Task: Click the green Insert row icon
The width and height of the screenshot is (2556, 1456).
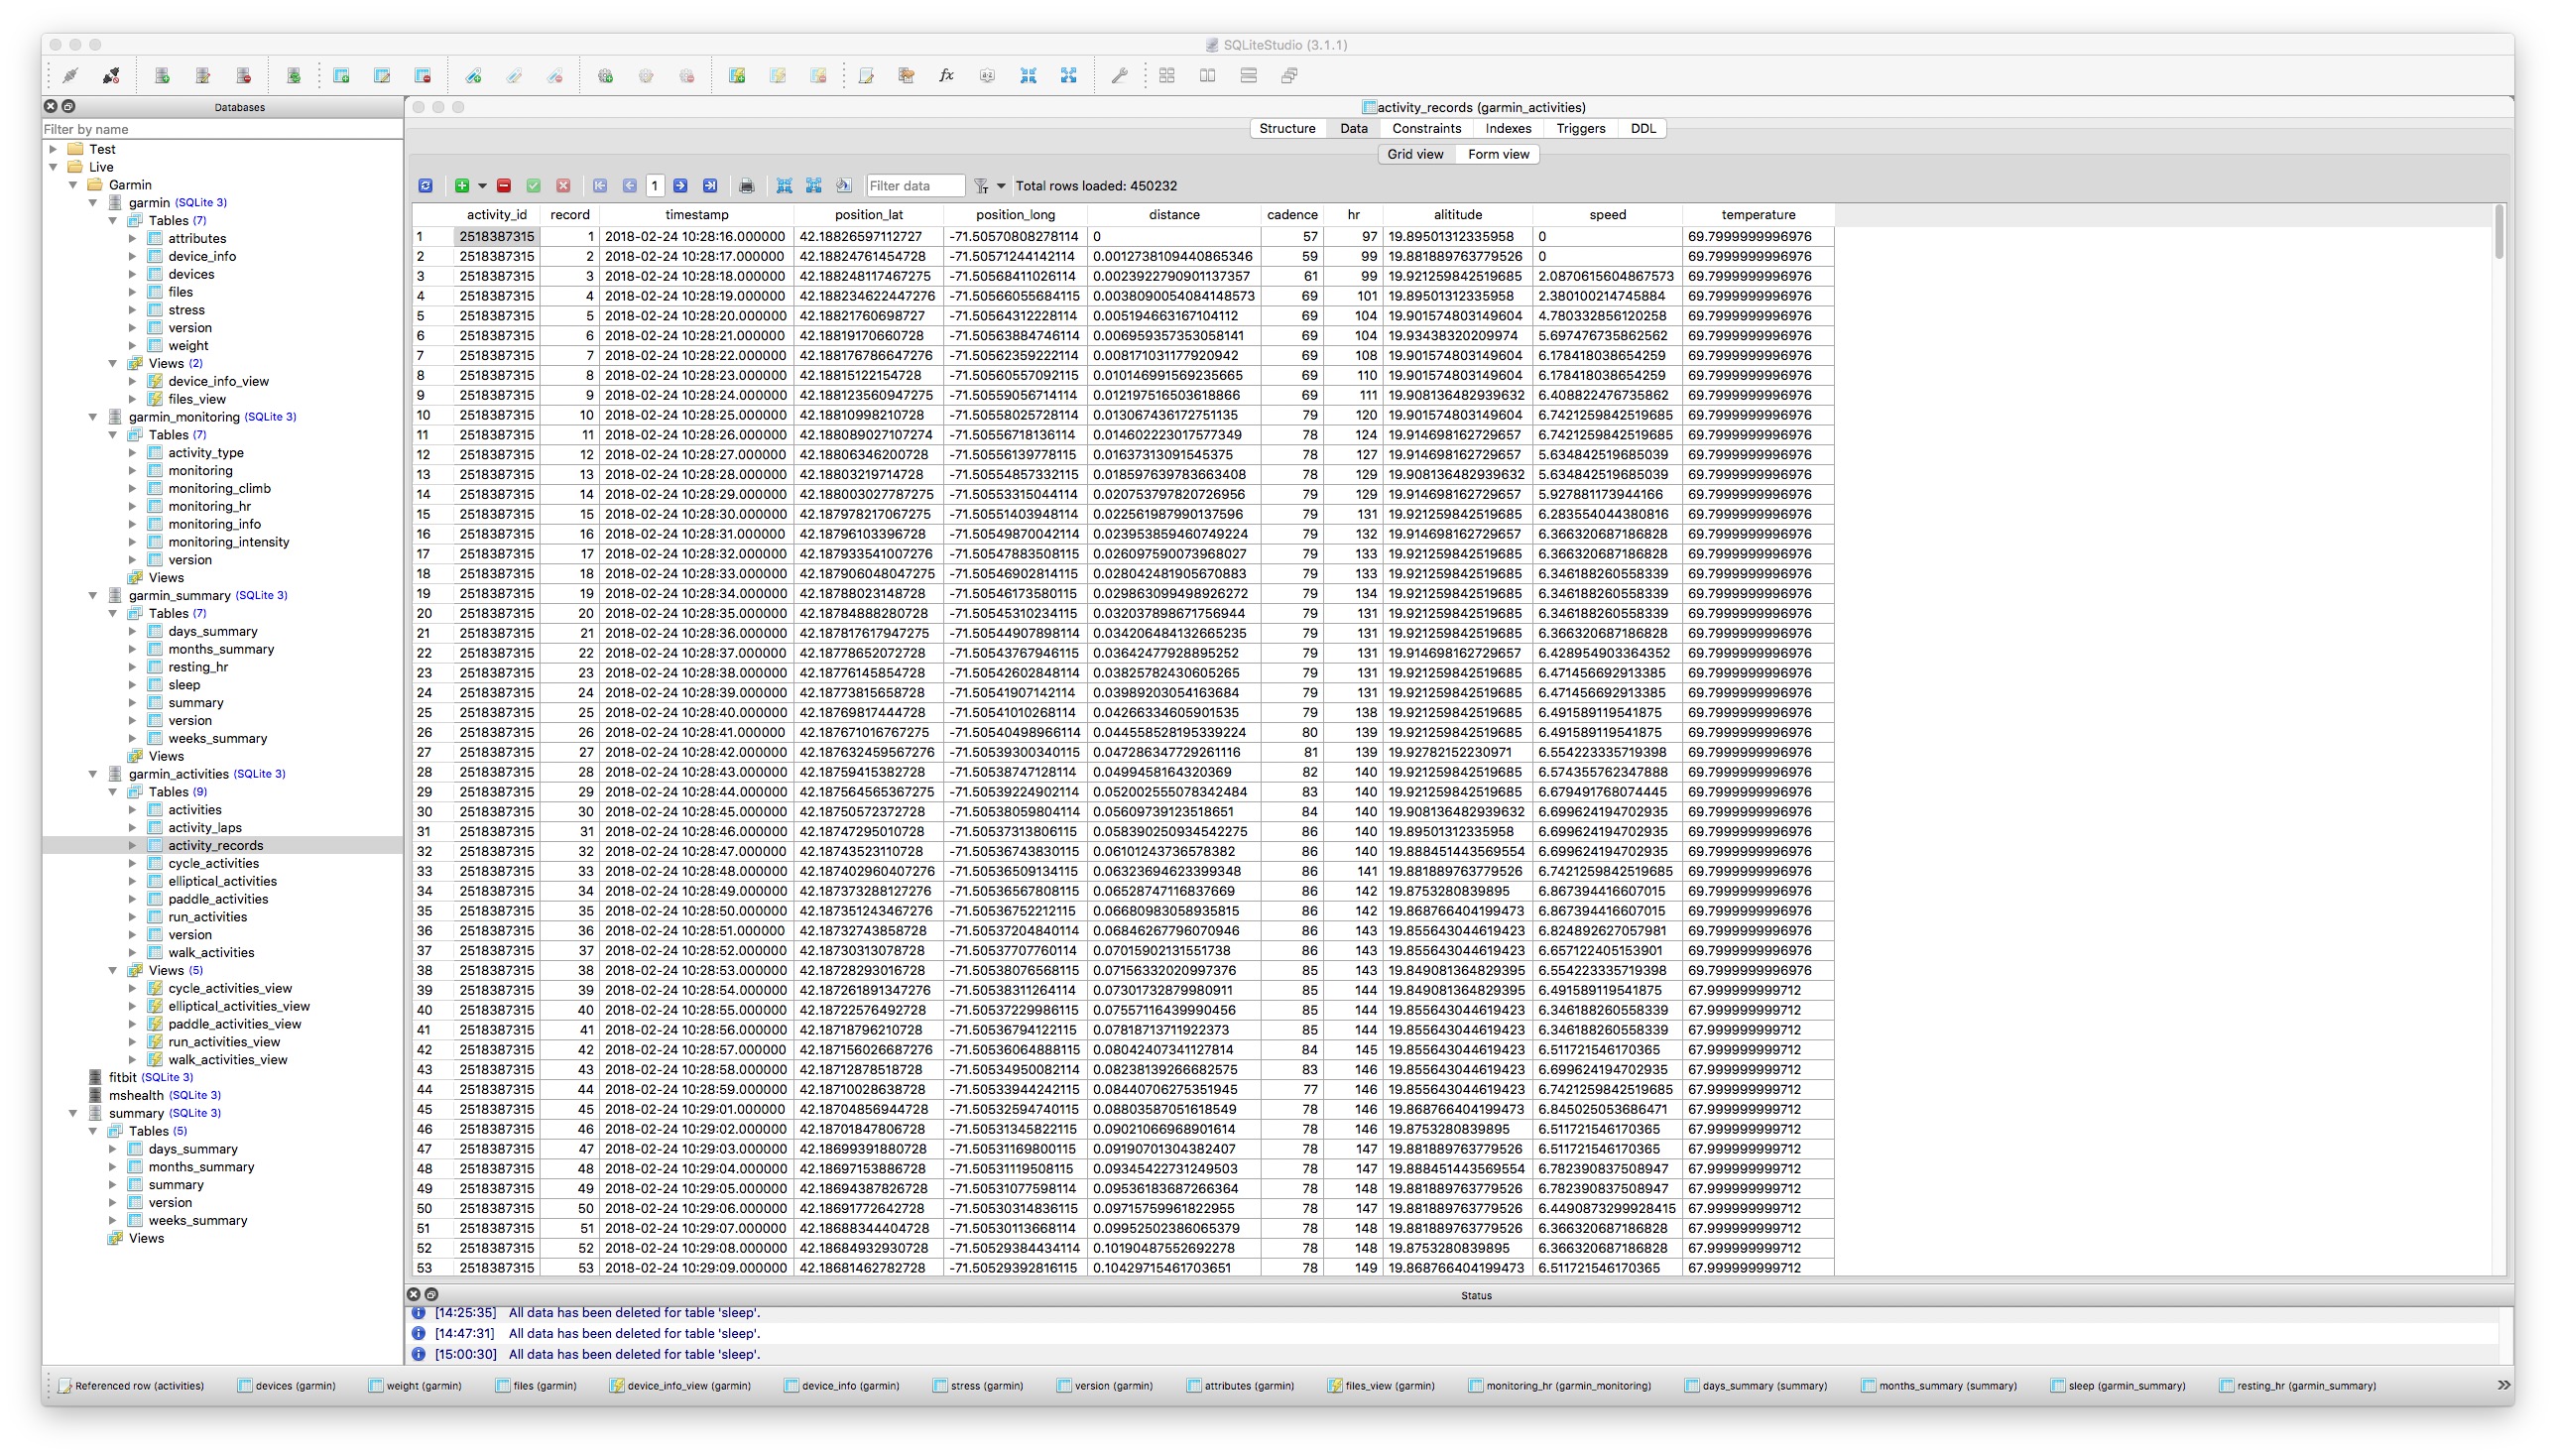Action: pos(462,186)
